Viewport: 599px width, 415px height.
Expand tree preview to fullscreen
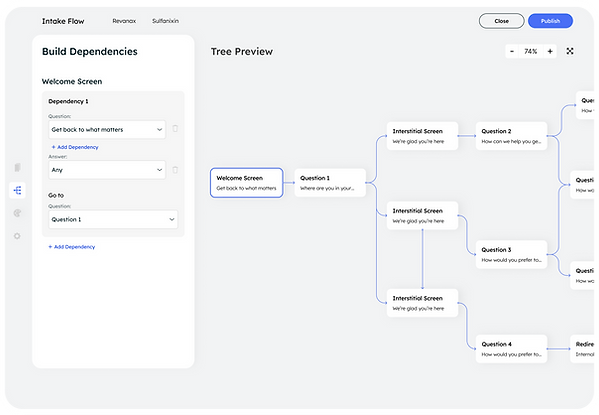[570, 51]
